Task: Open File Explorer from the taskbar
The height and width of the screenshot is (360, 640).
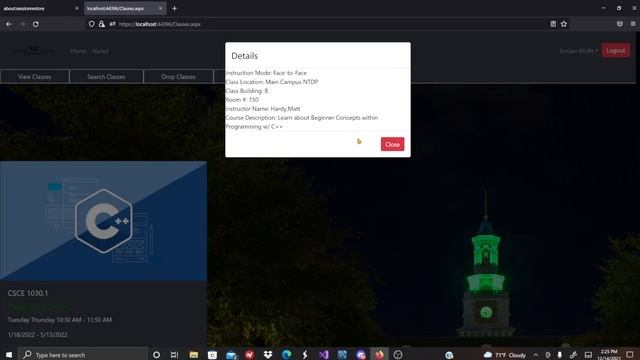Action: point(193,355)
